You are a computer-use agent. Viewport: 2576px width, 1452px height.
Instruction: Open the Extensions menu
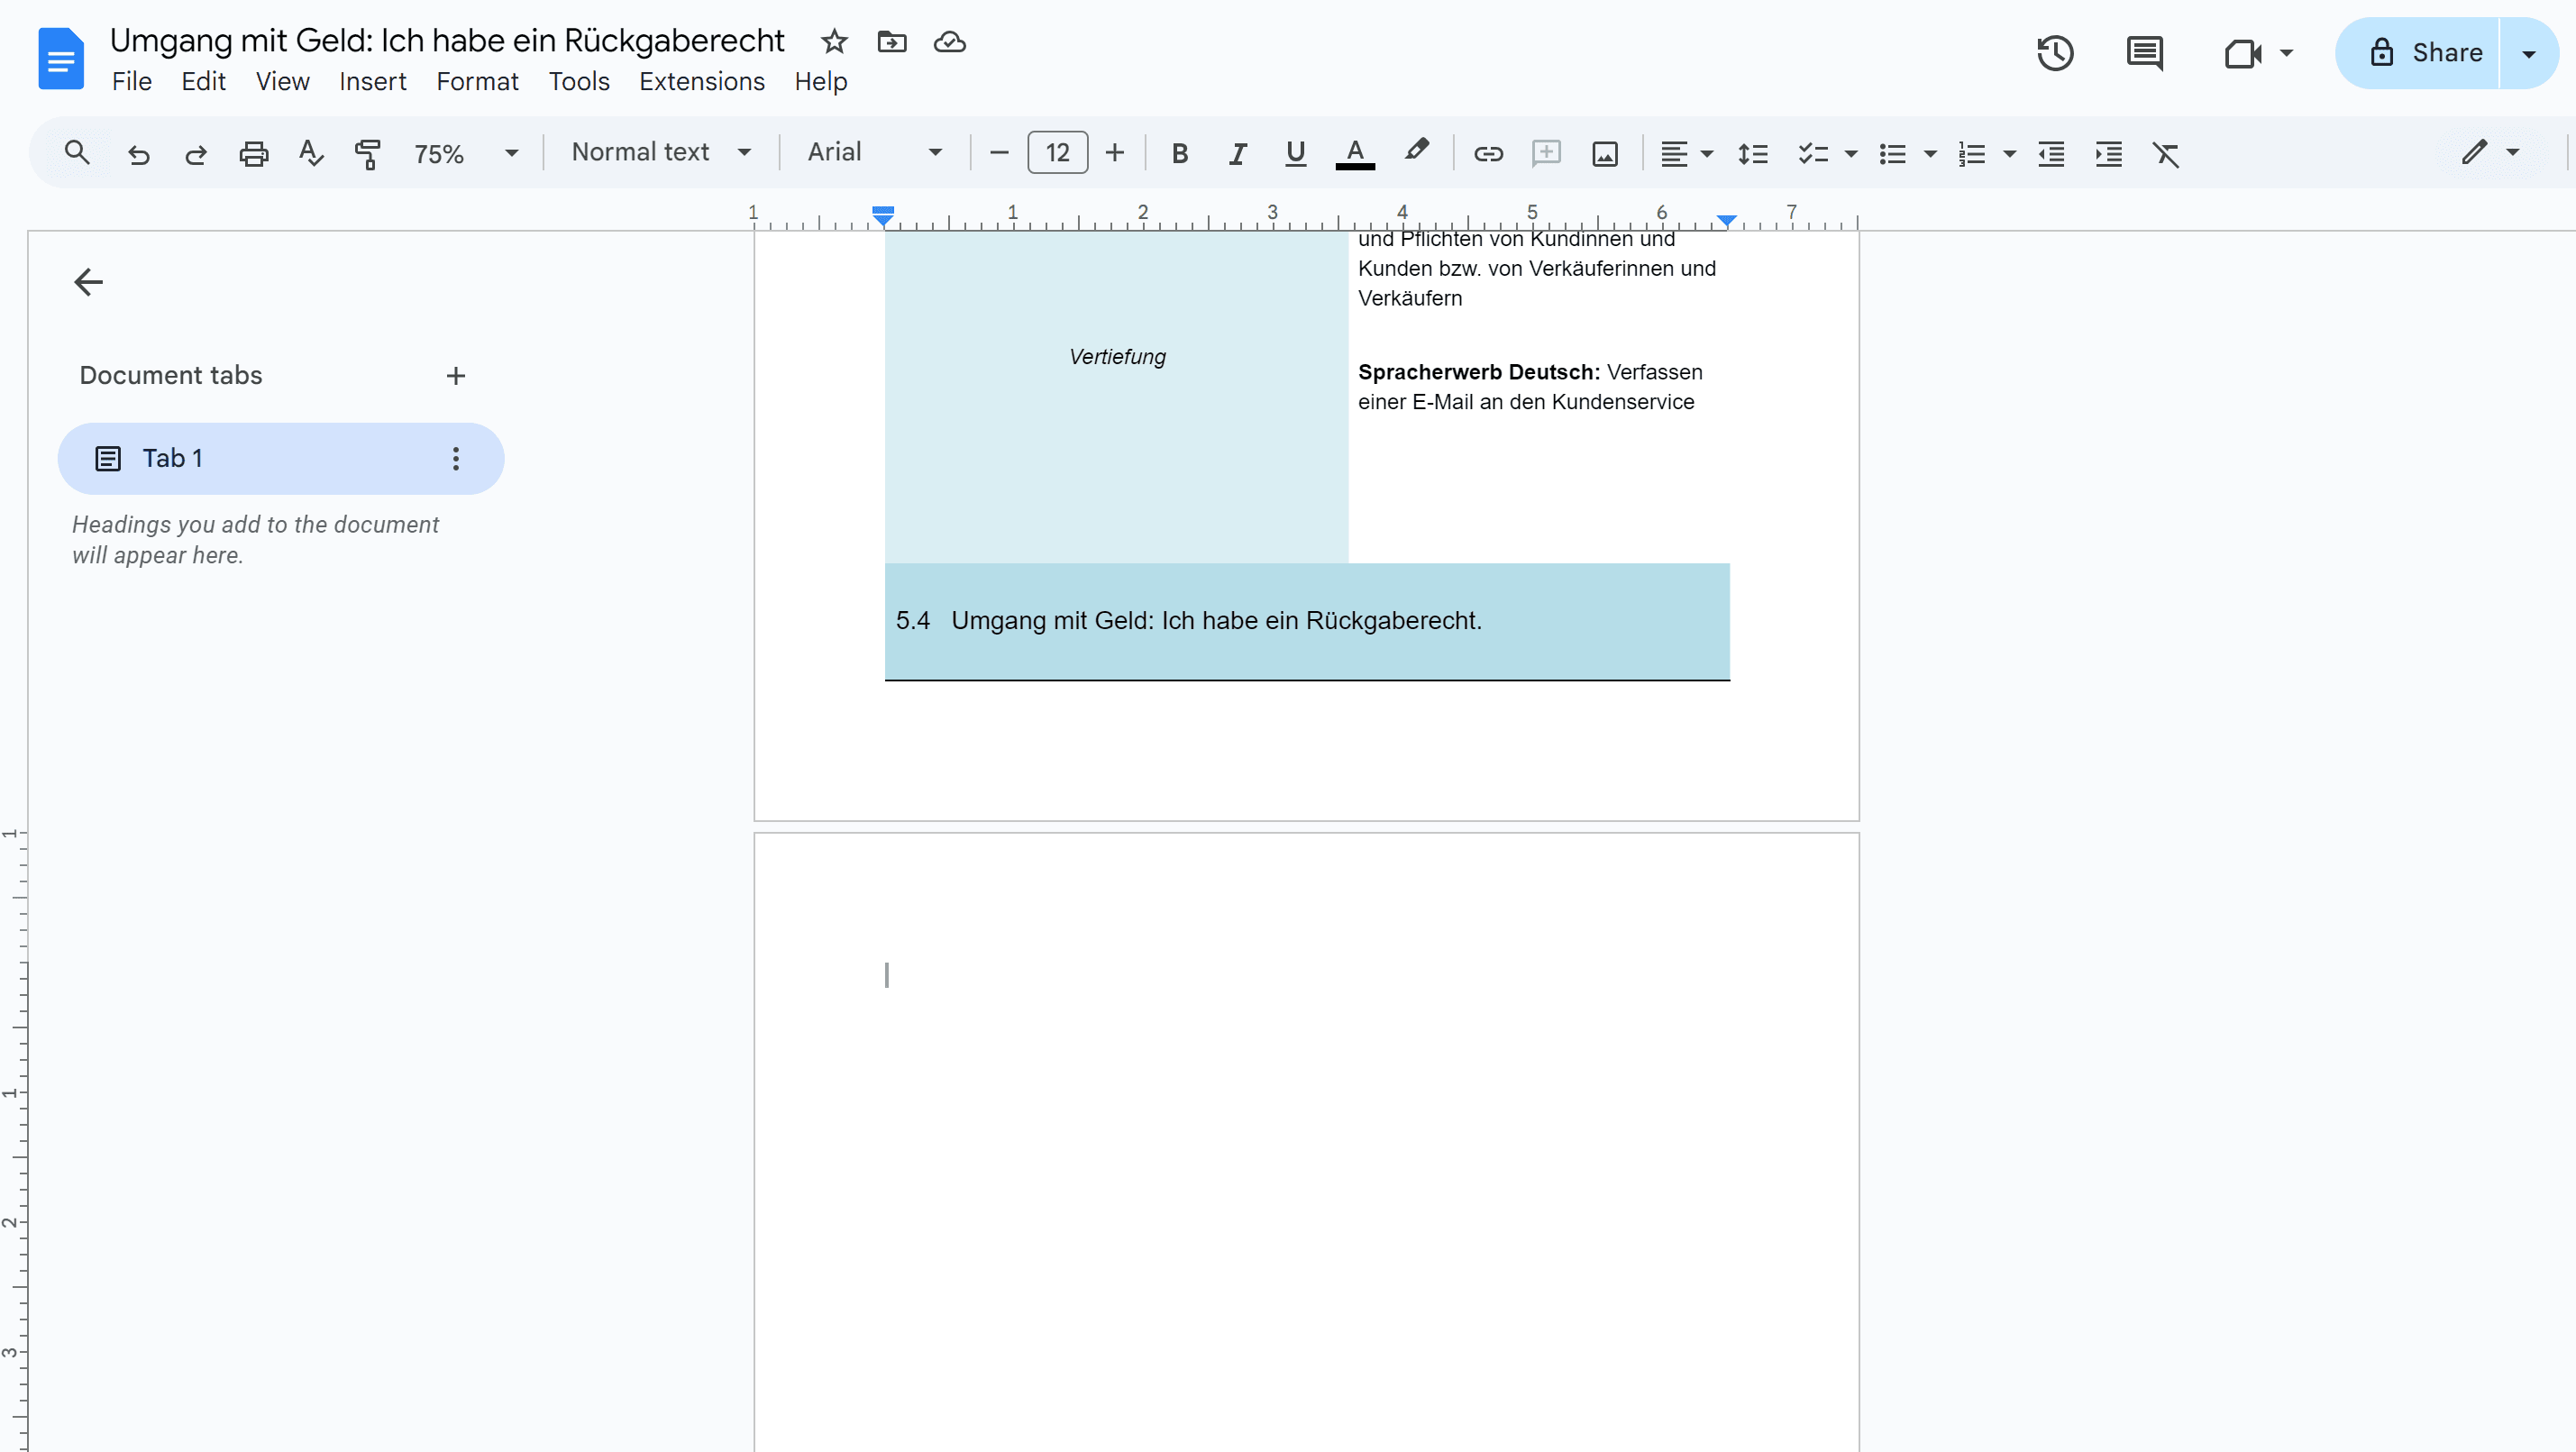coord(702,82)
